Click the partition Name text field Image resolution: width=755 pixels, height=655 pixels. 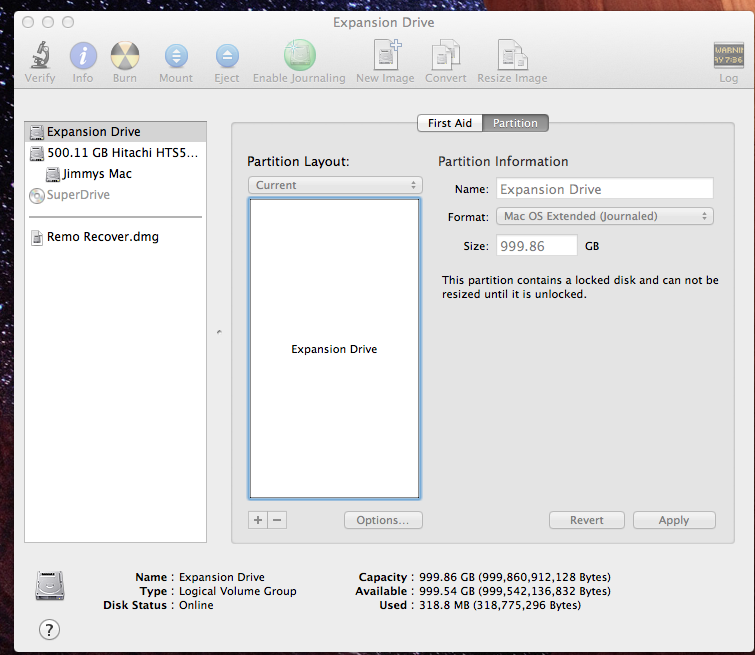coord(604,188)
